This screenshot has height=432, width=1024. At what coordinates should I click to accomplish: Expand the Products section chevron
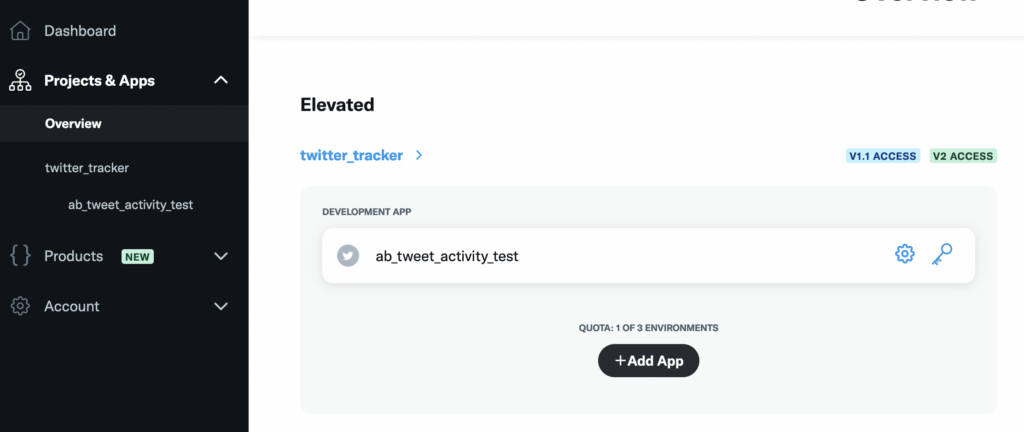(x=221, y=256)
